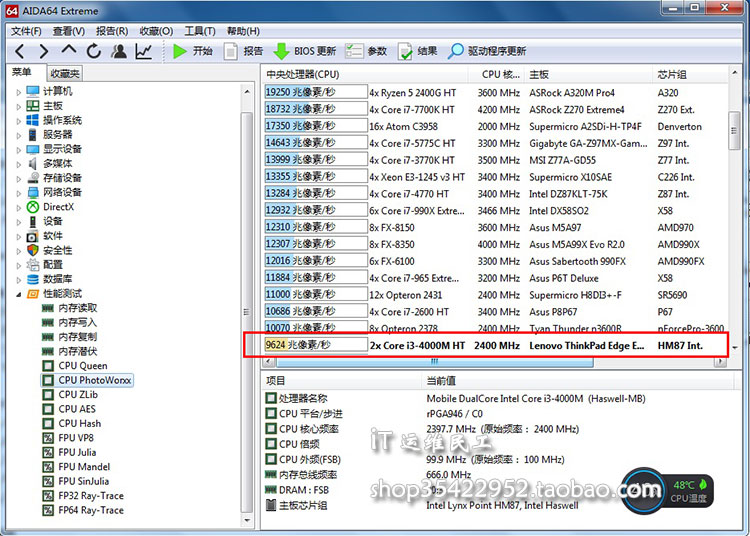Screen dimensions: 750x536
Task: Select the CPU ZLib benchmark
Action: click(x=70, y=394)
